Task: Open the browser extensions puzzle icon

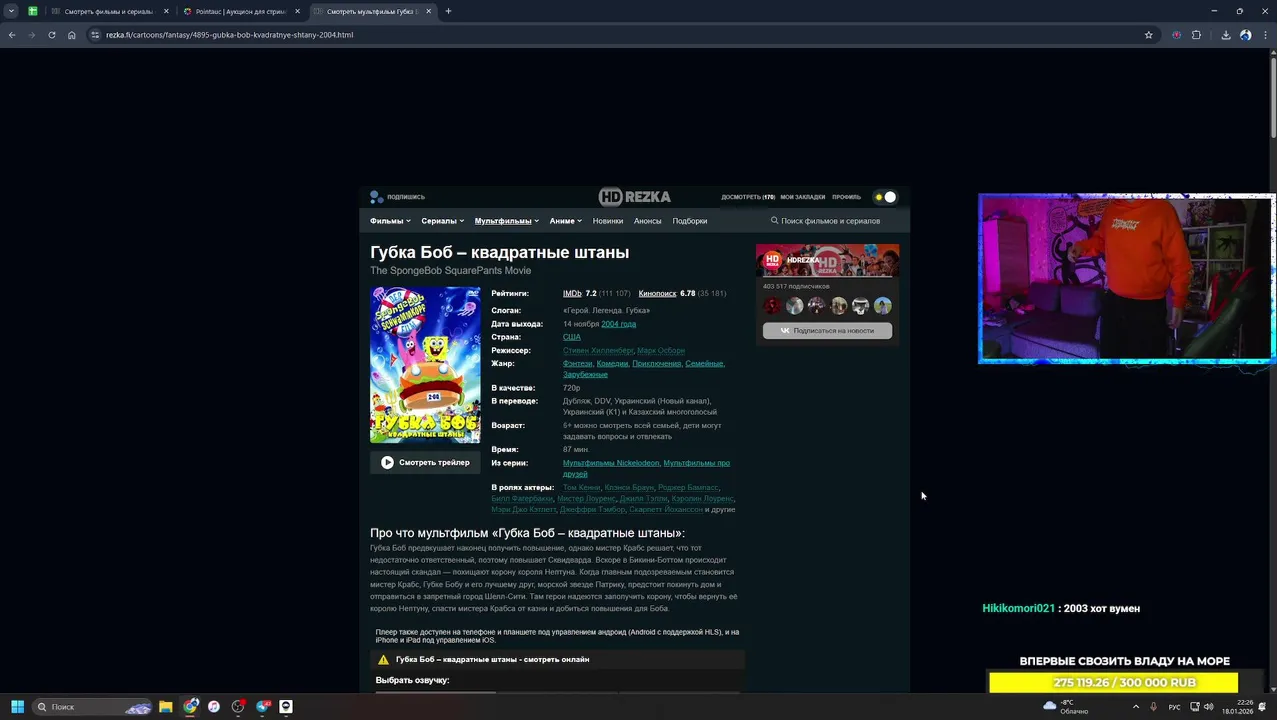Action: [x=1196, y=35]
